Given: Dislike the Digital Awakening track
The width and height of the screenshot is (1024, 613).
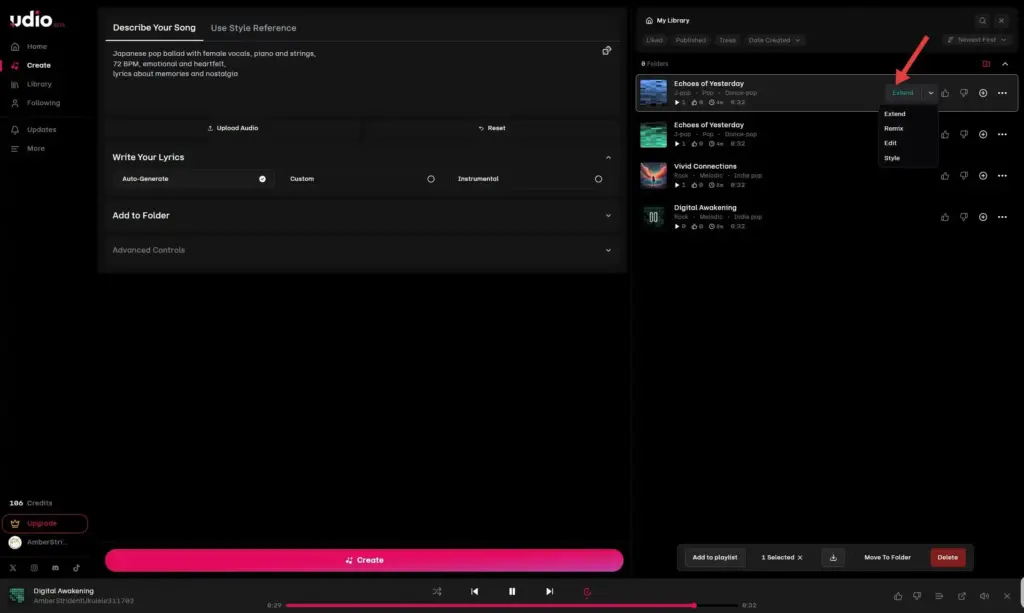Looking at the screenshot, I should click(964, 217).
